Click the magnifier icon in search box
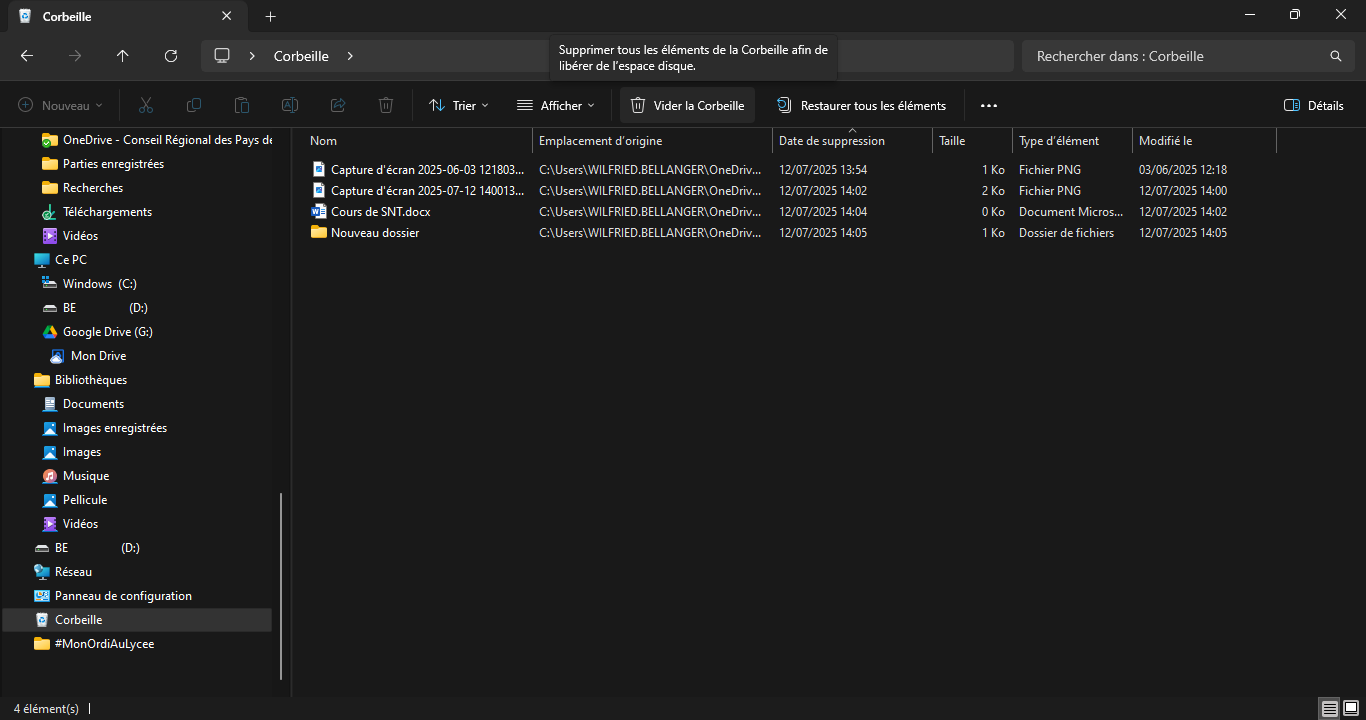1366x720 pixels. [x=1335, y=56]
